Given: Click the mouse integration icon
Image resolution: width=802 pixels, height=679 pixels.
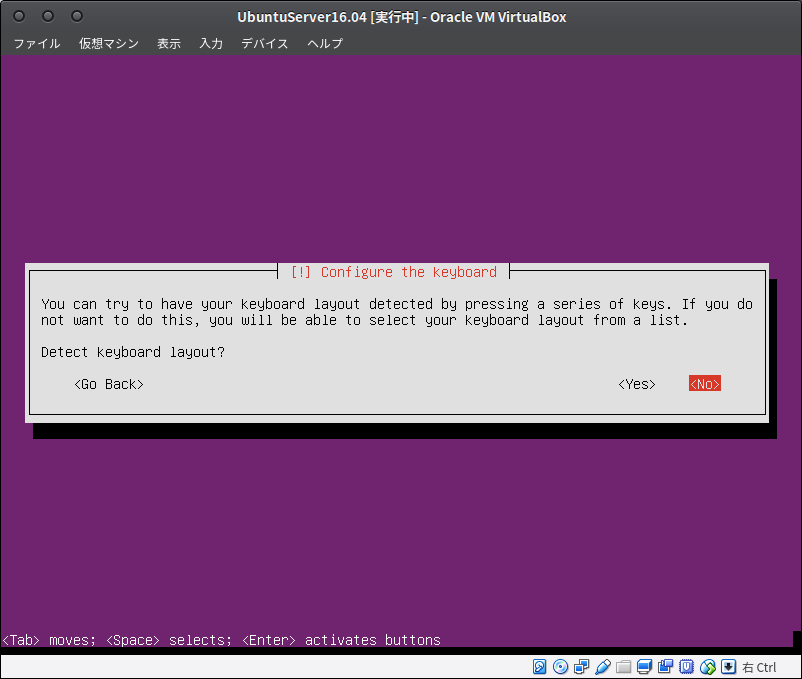Looking at the screenshot, I should 708,667.
